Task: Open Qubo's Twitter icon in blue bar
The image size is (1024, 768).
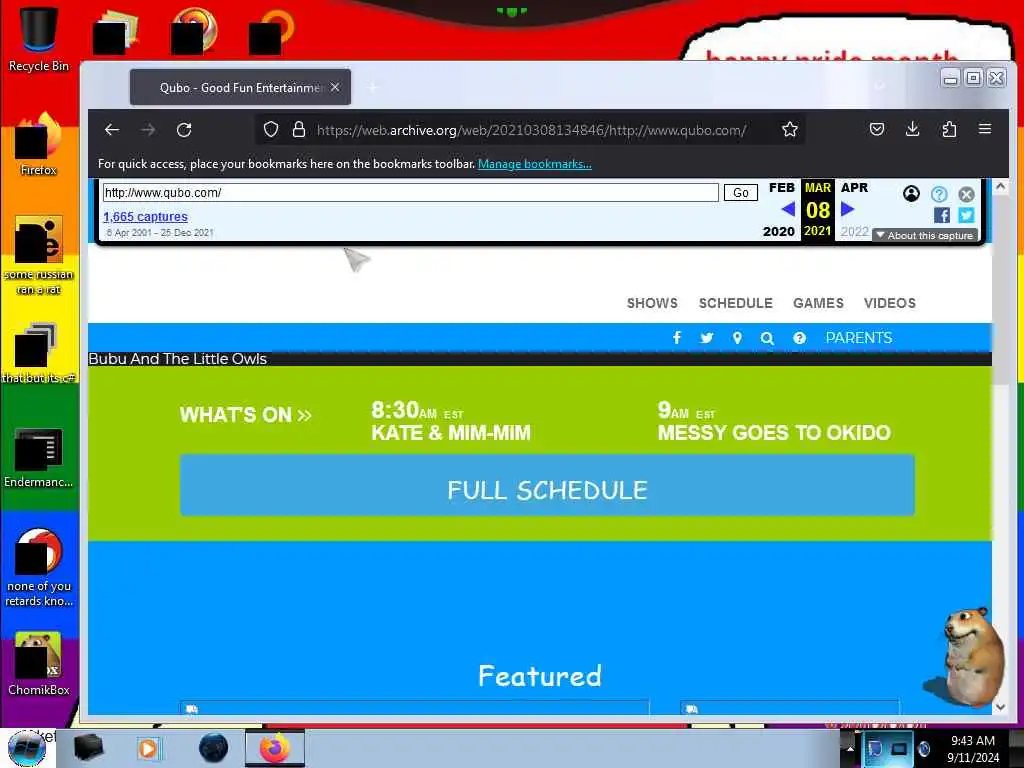Action: pyautogui.click(x=707, y=338)
